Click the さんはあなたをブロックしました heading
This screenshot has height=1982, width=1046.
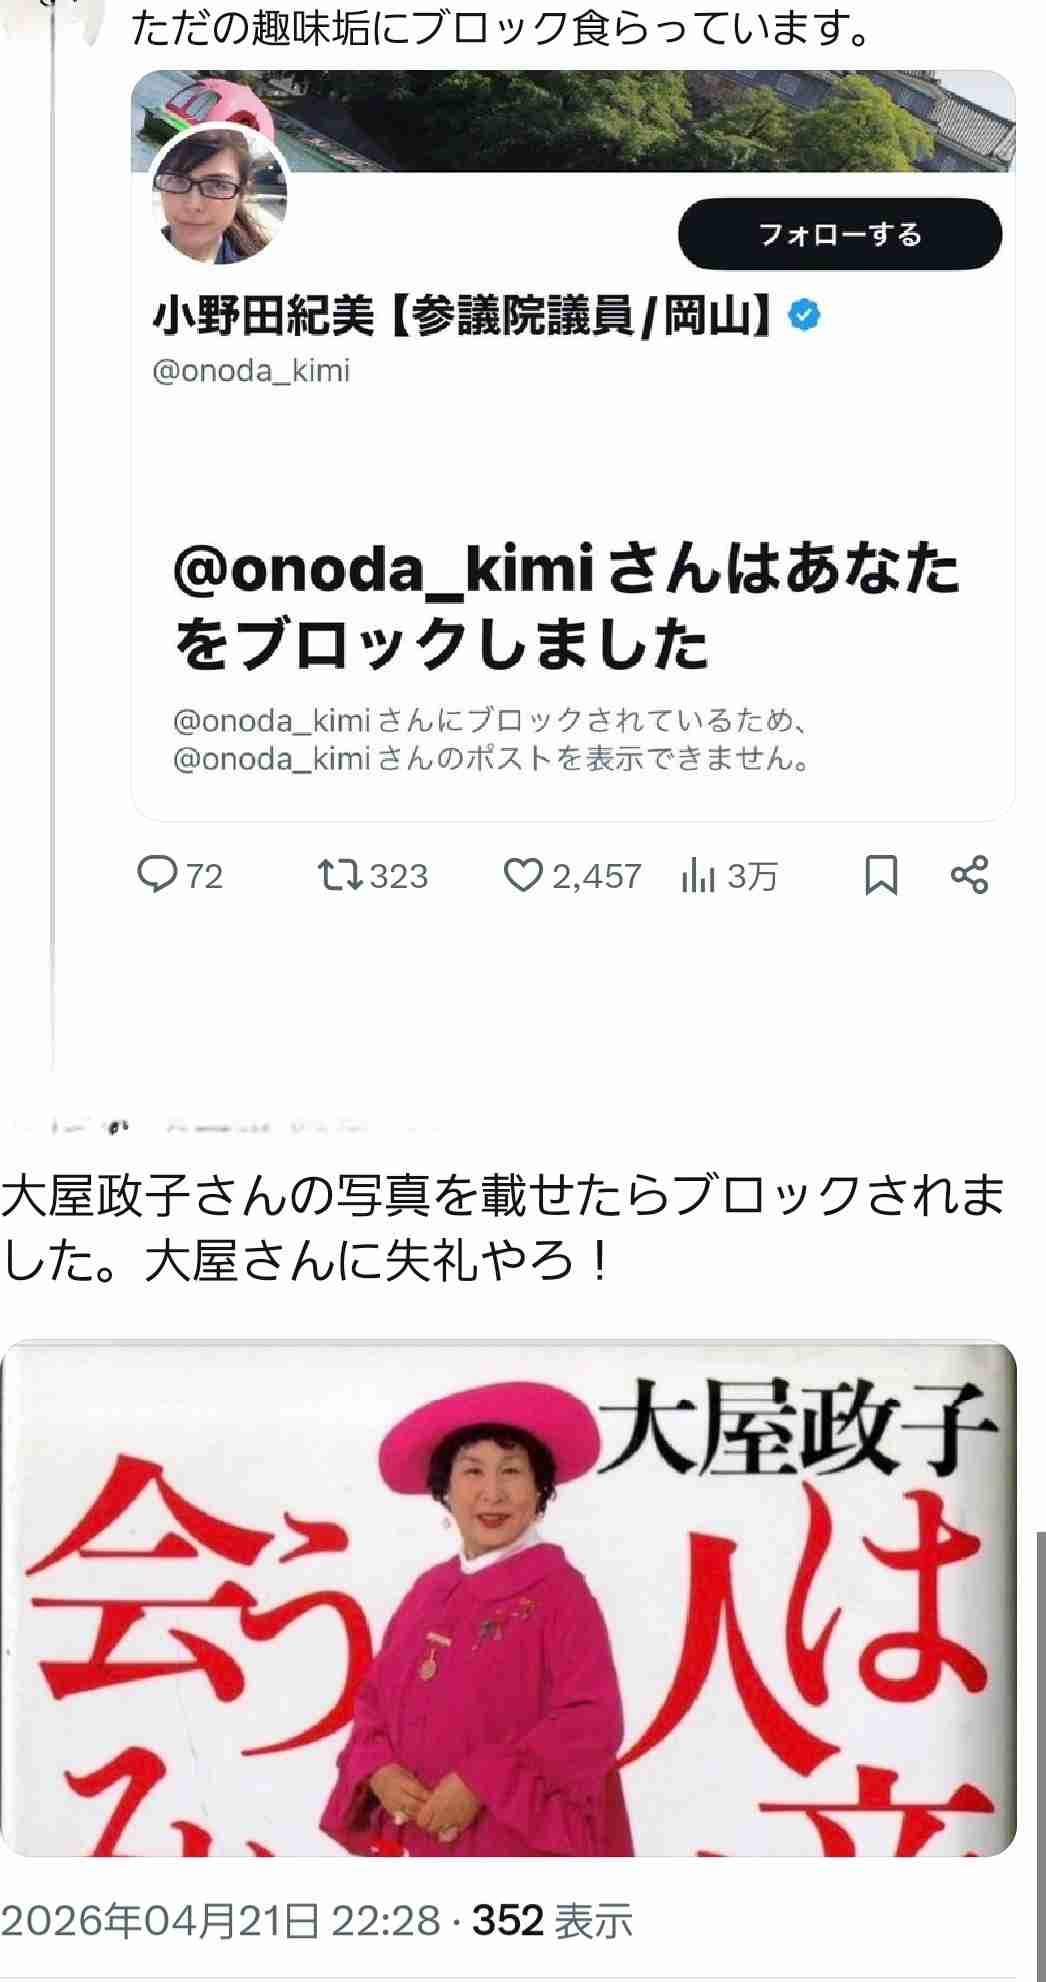(x=567, y=605)
